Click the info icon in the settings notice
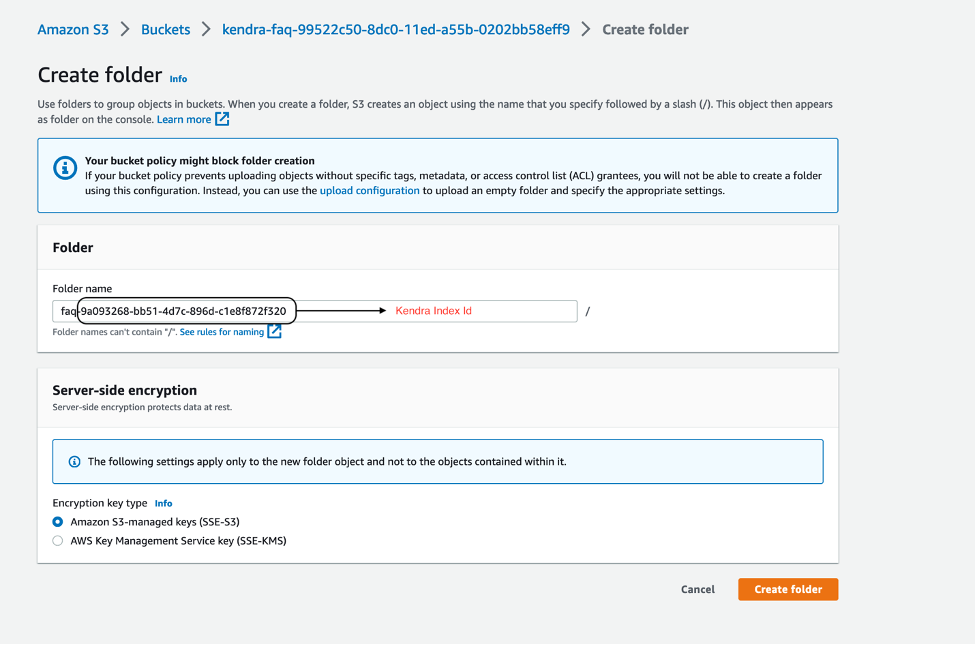 click(x=74, y=462)
